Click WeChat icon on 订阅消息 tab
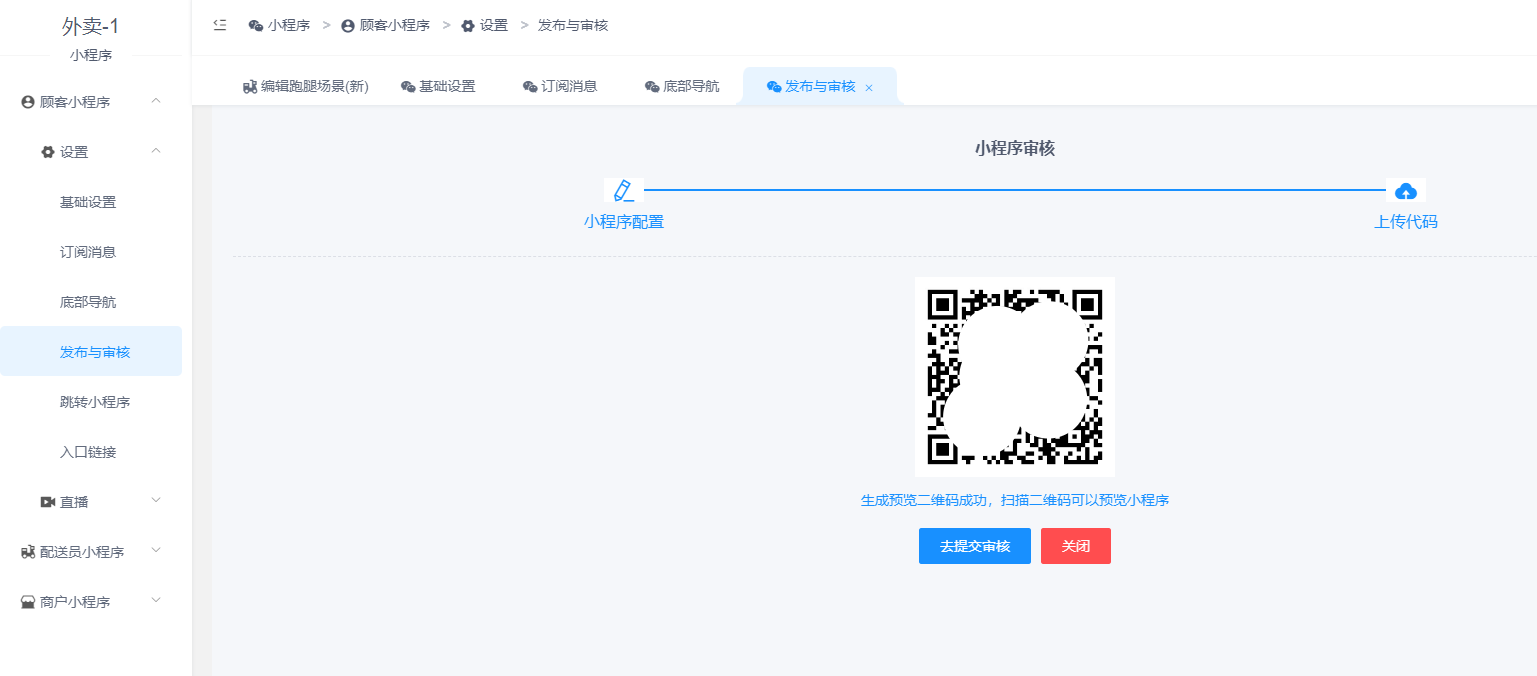Screen dimensions: 1537x676 (530, 87)
